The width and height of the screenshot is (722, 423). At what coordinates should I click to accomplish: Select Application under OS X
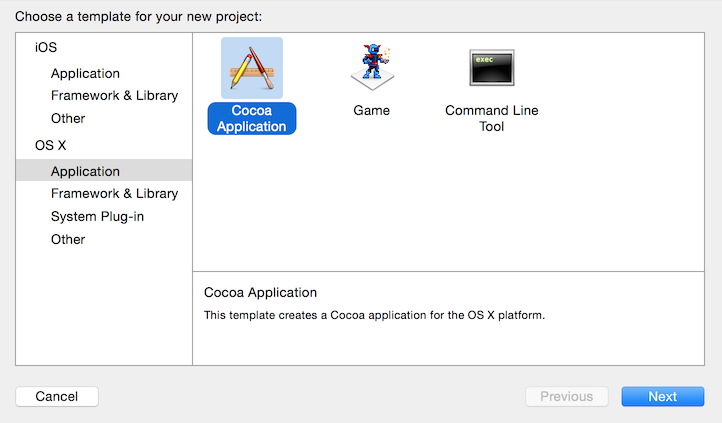[85, 171]
